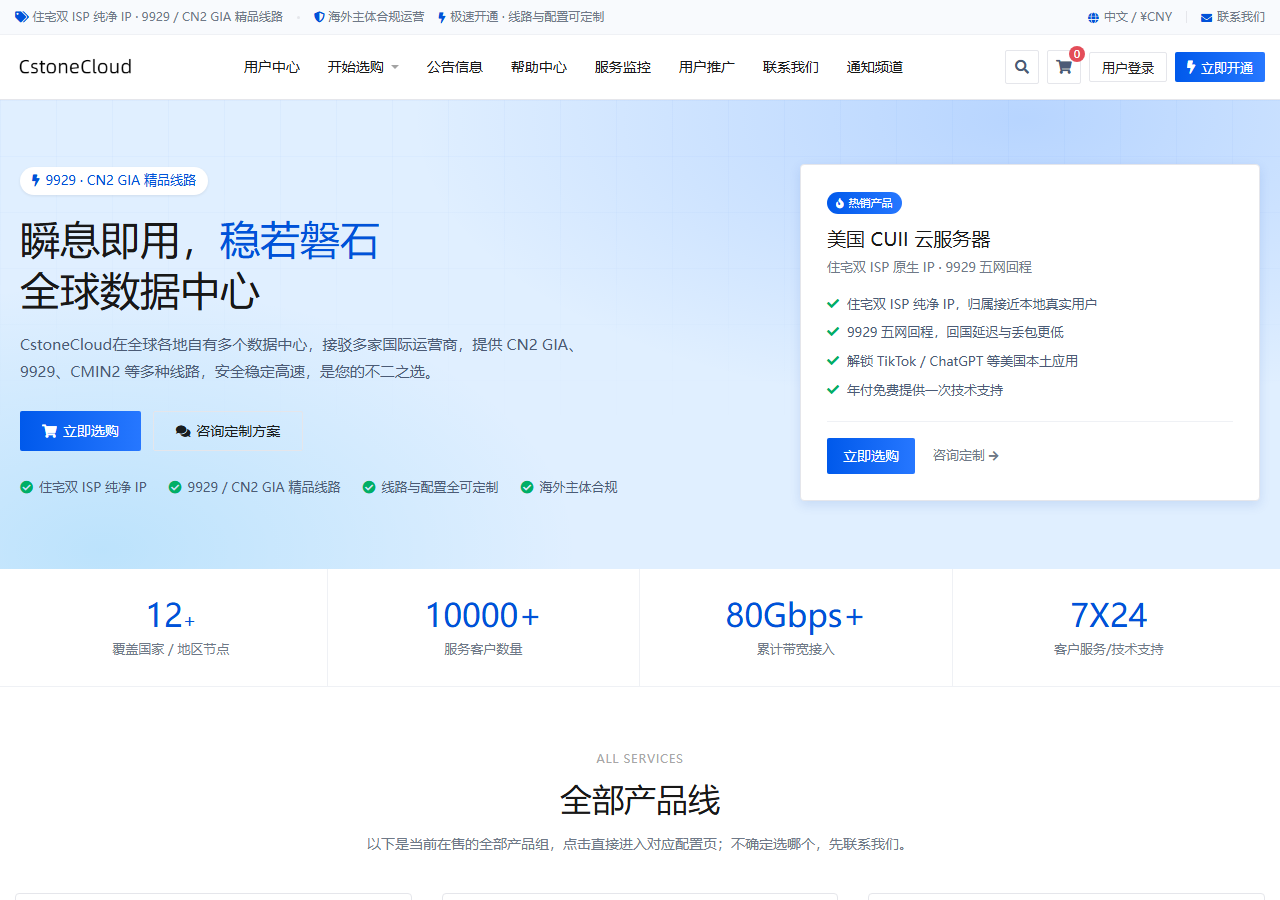This screenshot has height=900, width=1280.
Task: Click the shield icon beside 海外主体合规运营
Action: point(319,17)
